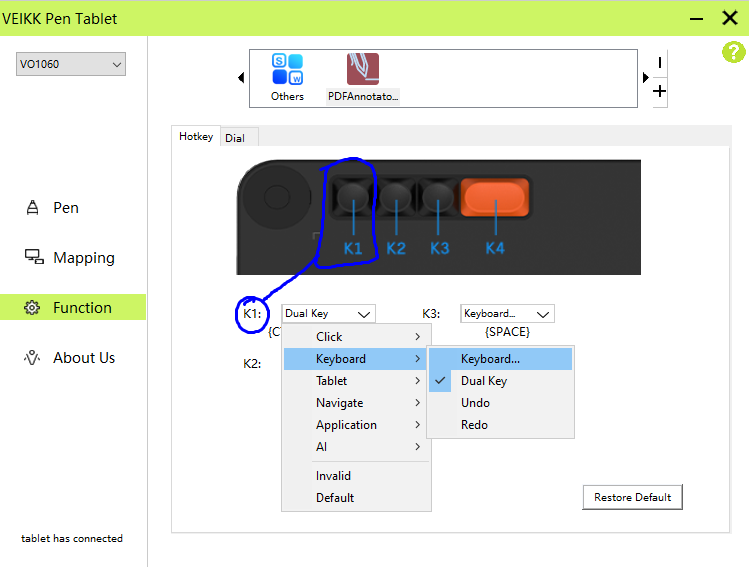Choose the checked Dual Key option

tap(500, 381)
